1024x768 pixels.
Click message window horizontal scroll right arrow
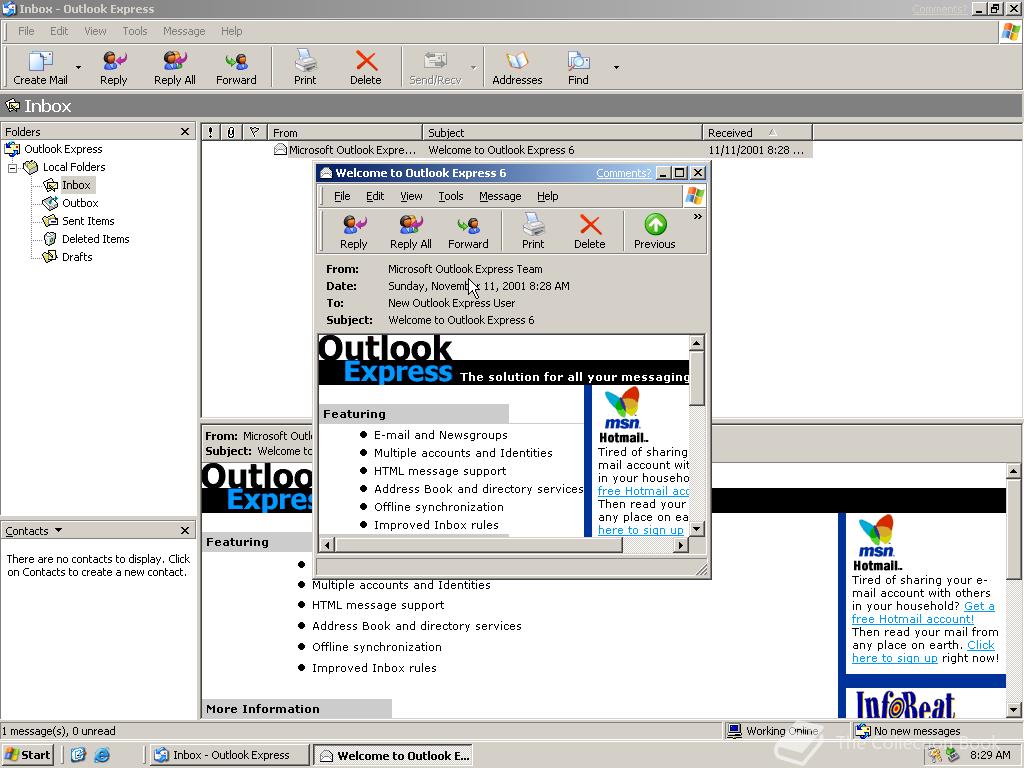[x=680, y=545]
